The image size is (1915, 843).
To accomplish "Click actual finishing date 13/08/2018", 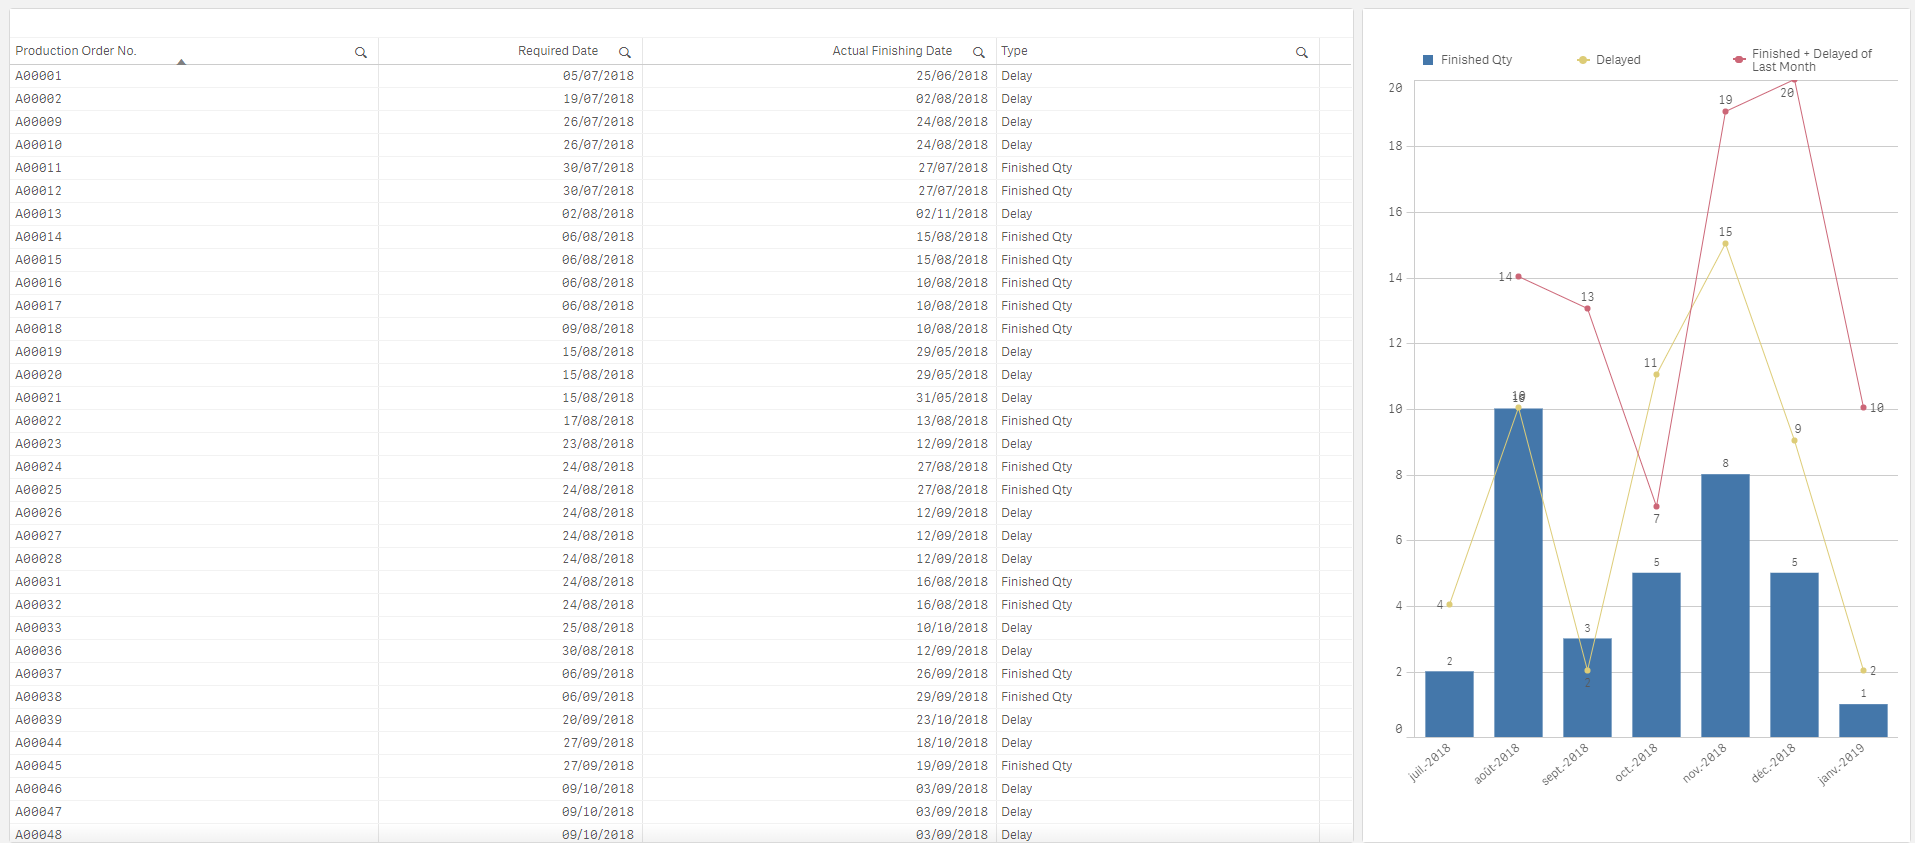I will tap(952, 421).
